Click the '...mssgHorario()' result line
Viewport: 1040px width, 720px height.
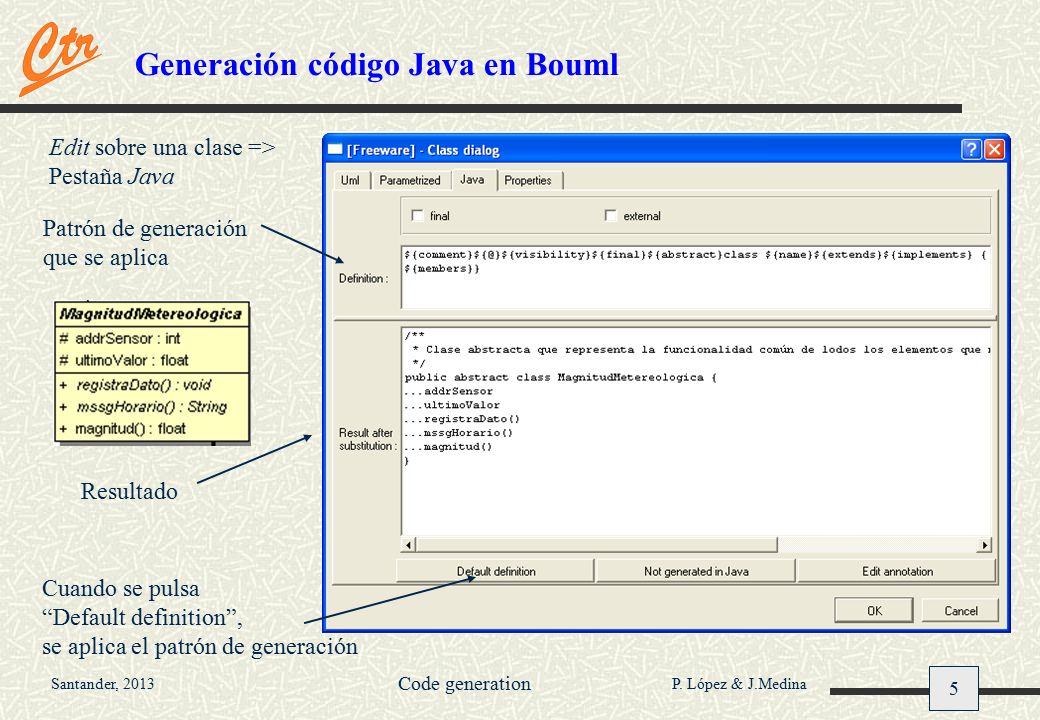tap(458, 433)
